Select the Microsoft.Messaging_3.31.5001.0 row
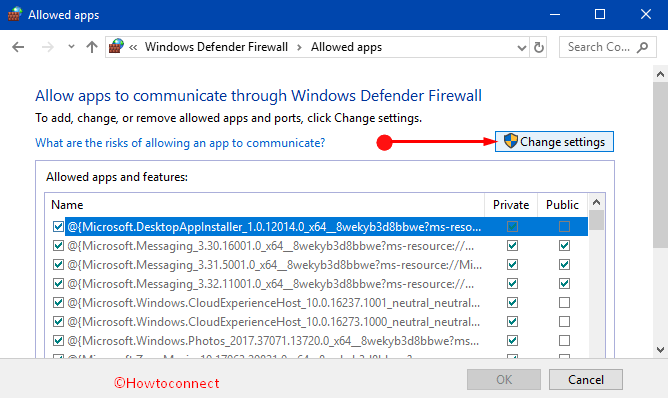668x398 pixels. 317,265
